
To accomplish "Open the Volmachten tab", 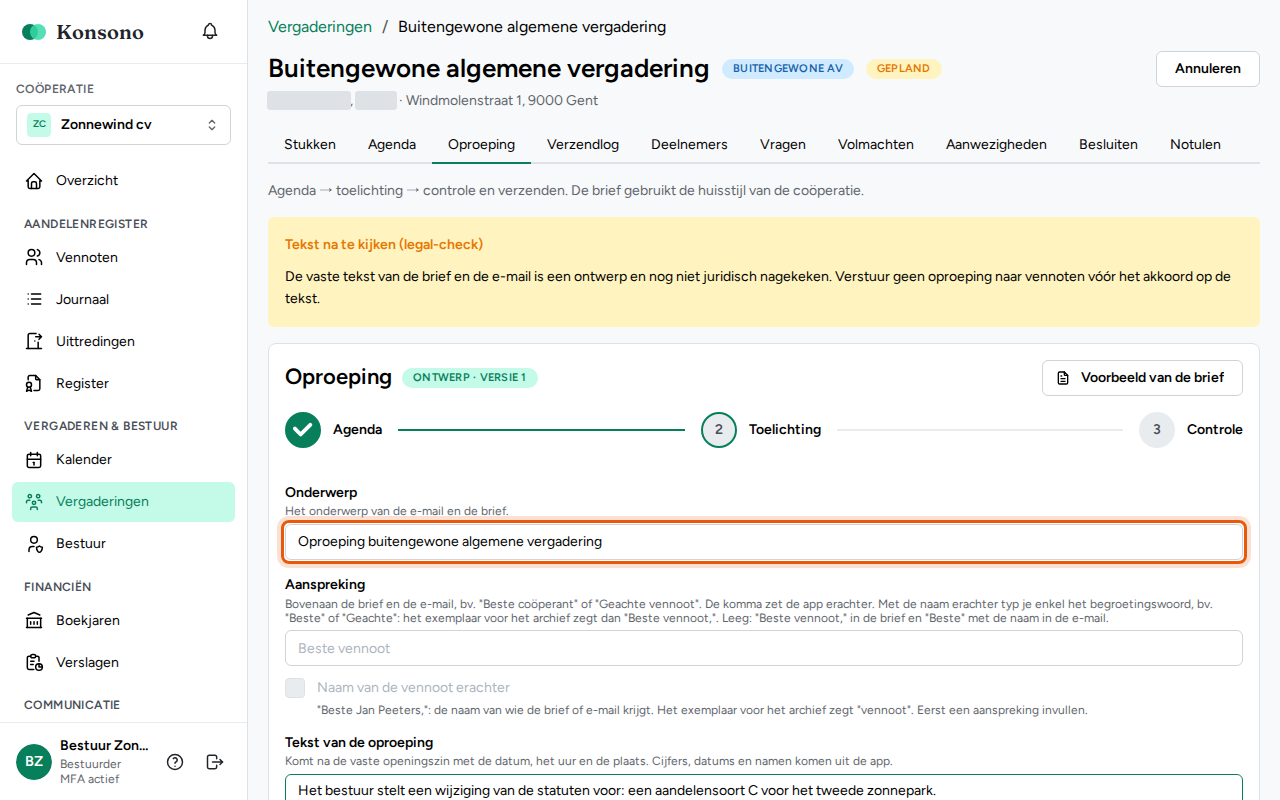I will 876,144.
